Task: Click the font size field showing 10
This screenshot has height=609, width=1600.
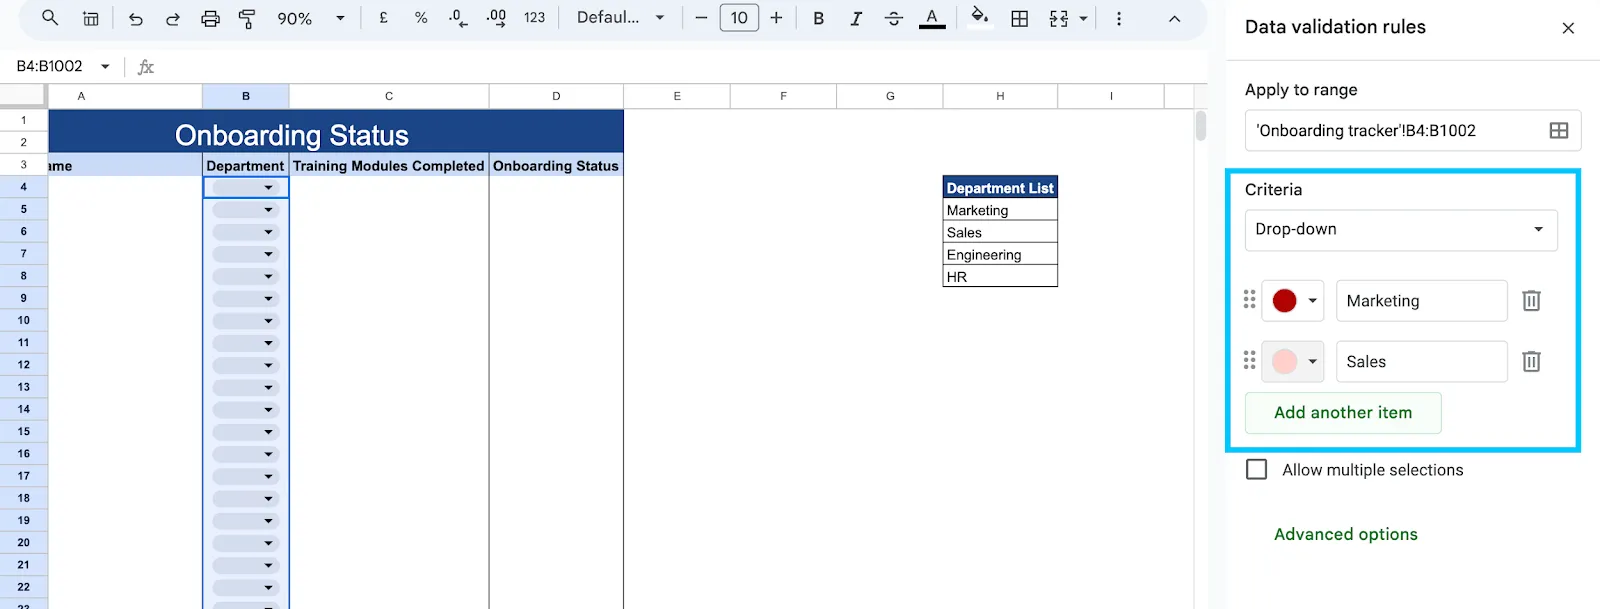Action: click(x=739, y=18)
